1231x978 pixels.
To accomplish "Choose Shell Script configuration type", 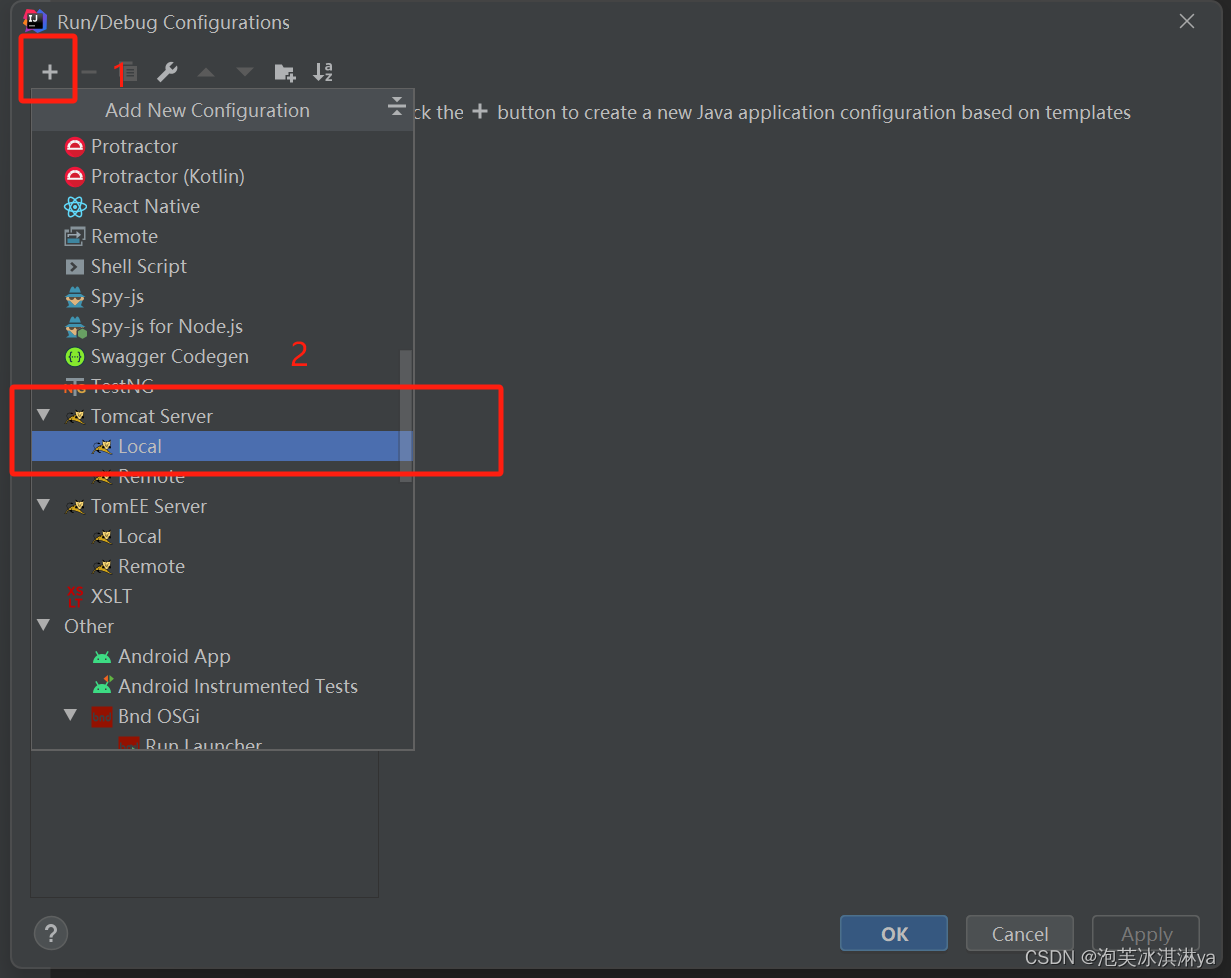I will (x=222, y=266).
